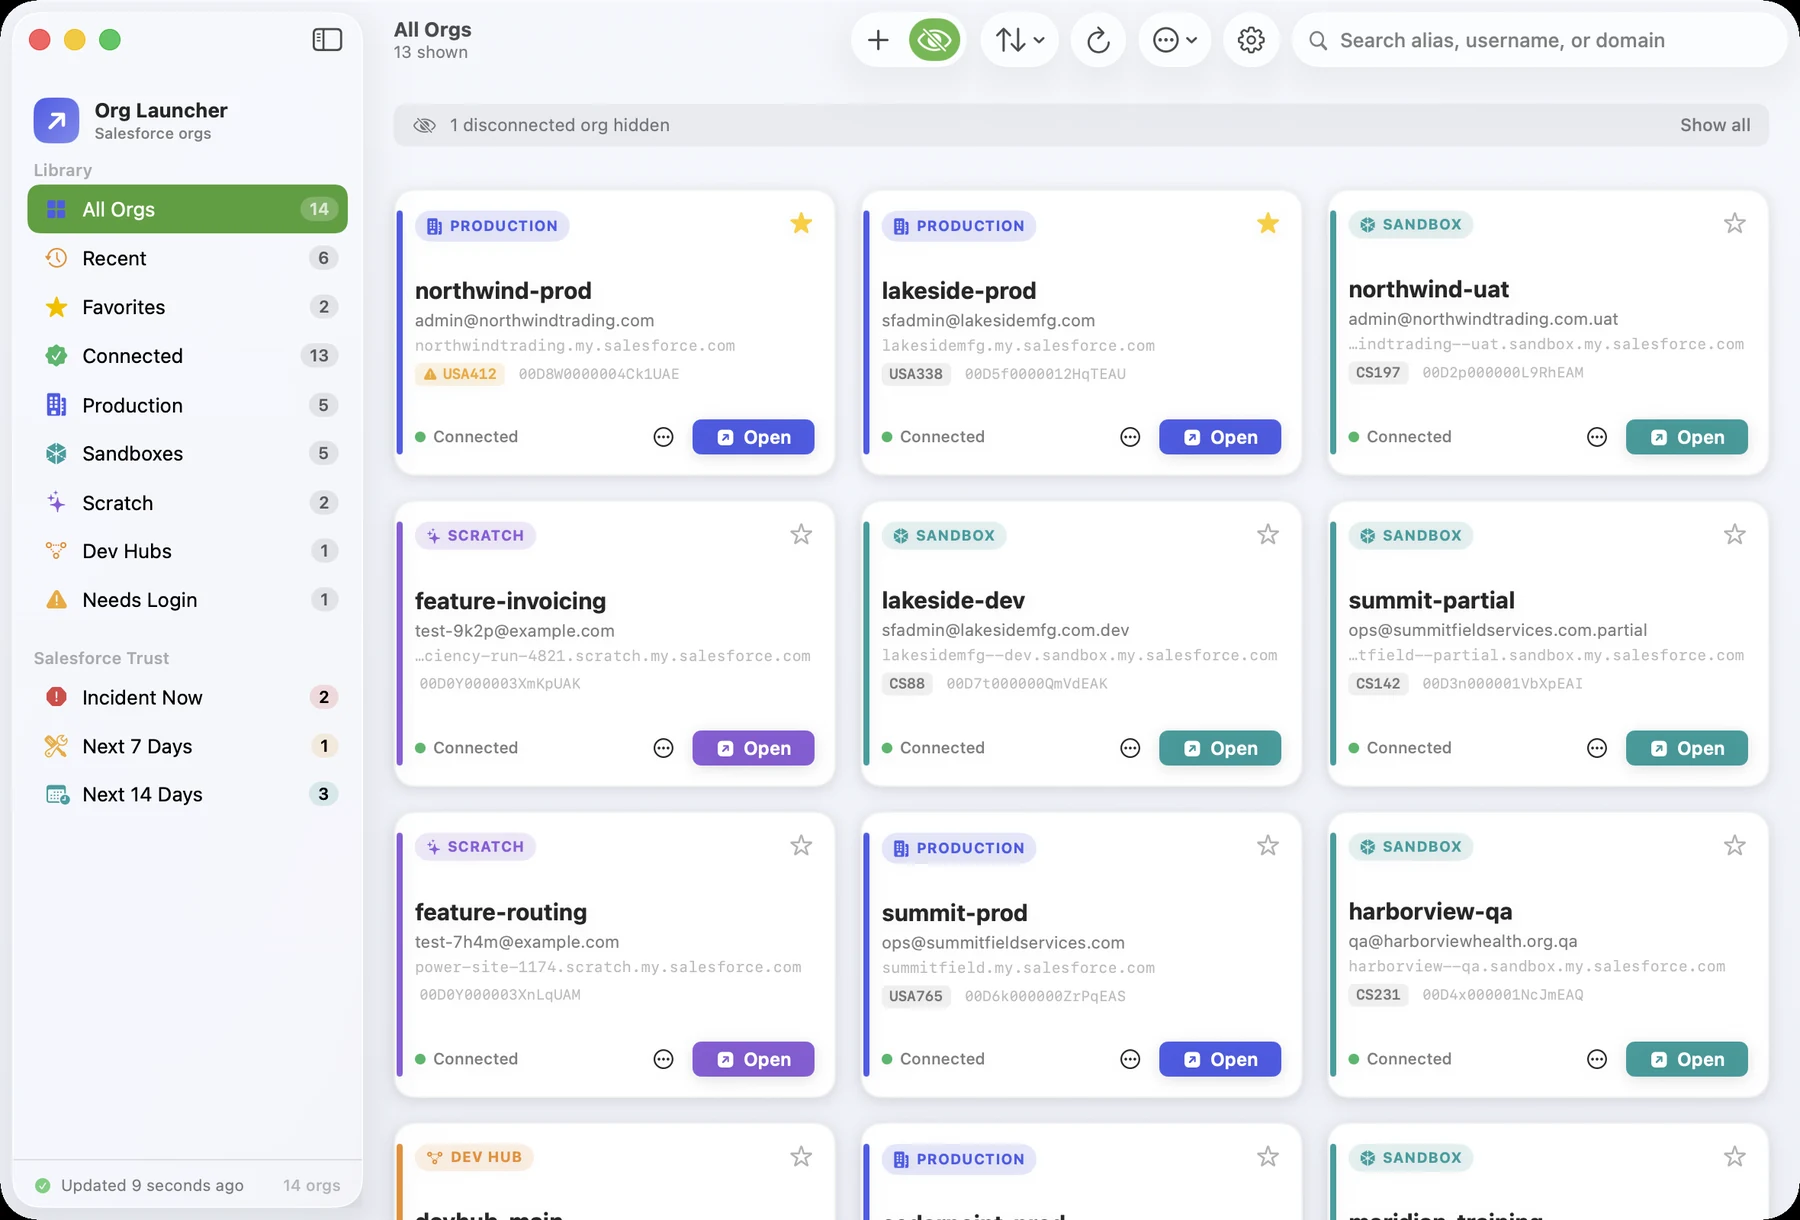1800x1220 pixels.
Task: Open the sort order dropdown
Action: tap(1019, 40)
